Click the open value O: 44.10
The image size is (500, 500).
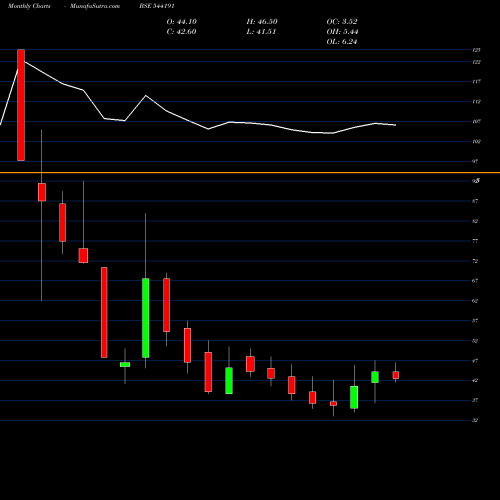tap(182, 22)
